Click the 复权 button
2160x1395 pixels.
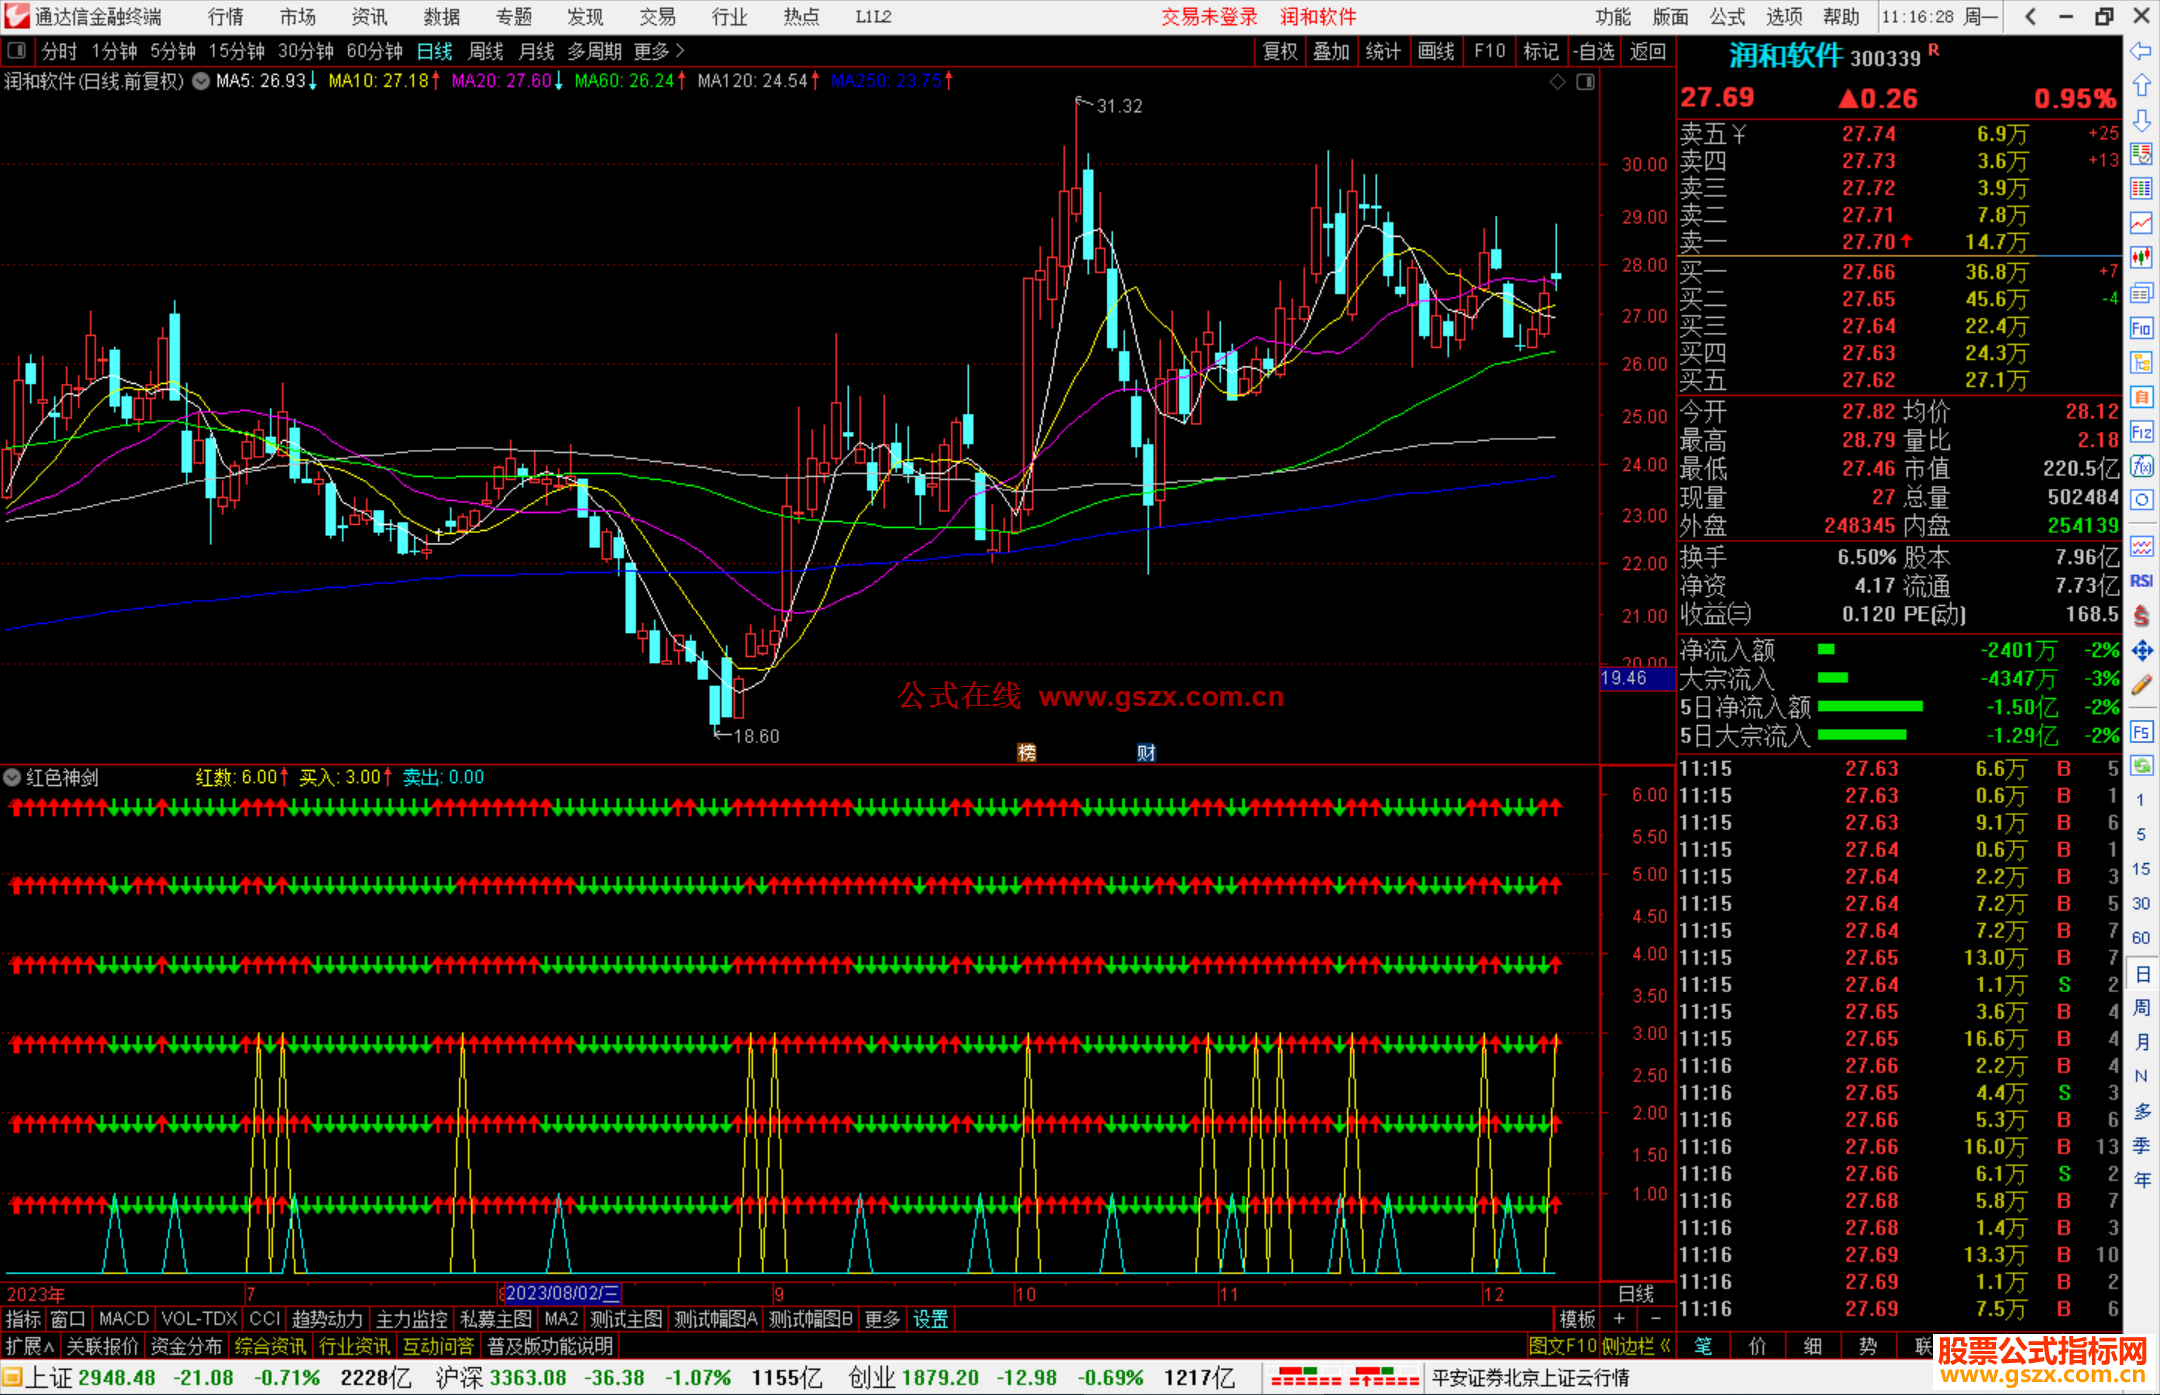pos(1279,51)
